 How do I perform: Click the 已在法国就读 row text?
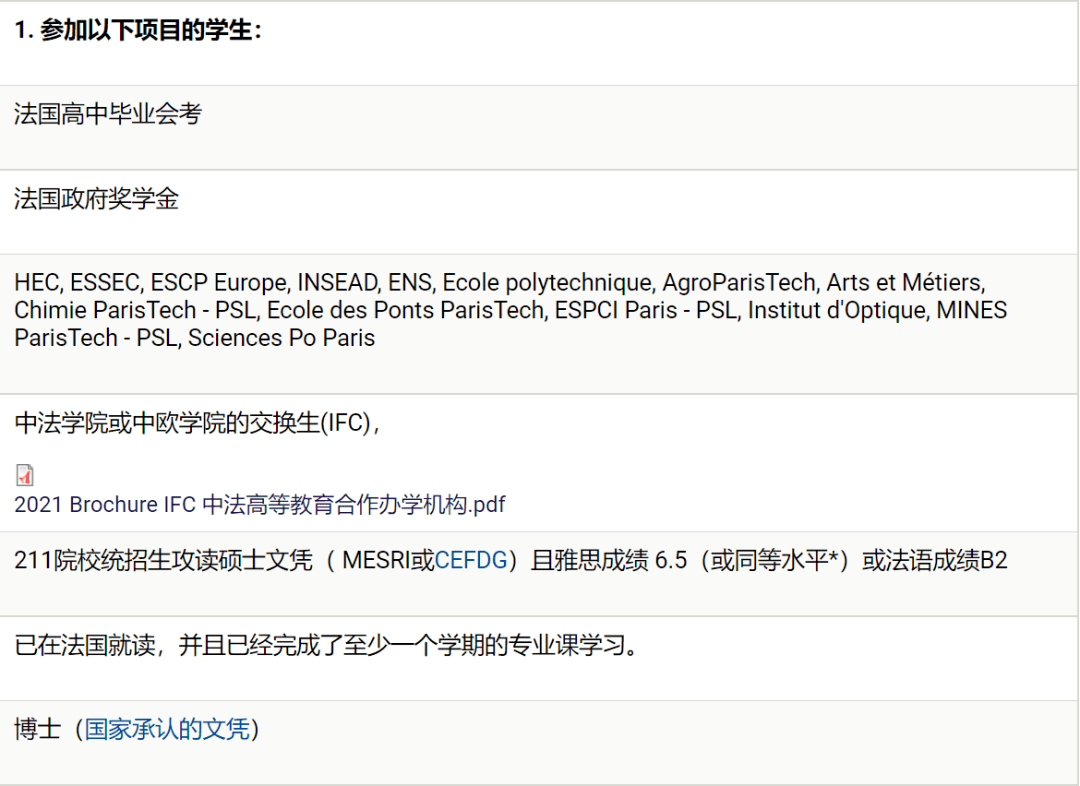coord(328,645)
